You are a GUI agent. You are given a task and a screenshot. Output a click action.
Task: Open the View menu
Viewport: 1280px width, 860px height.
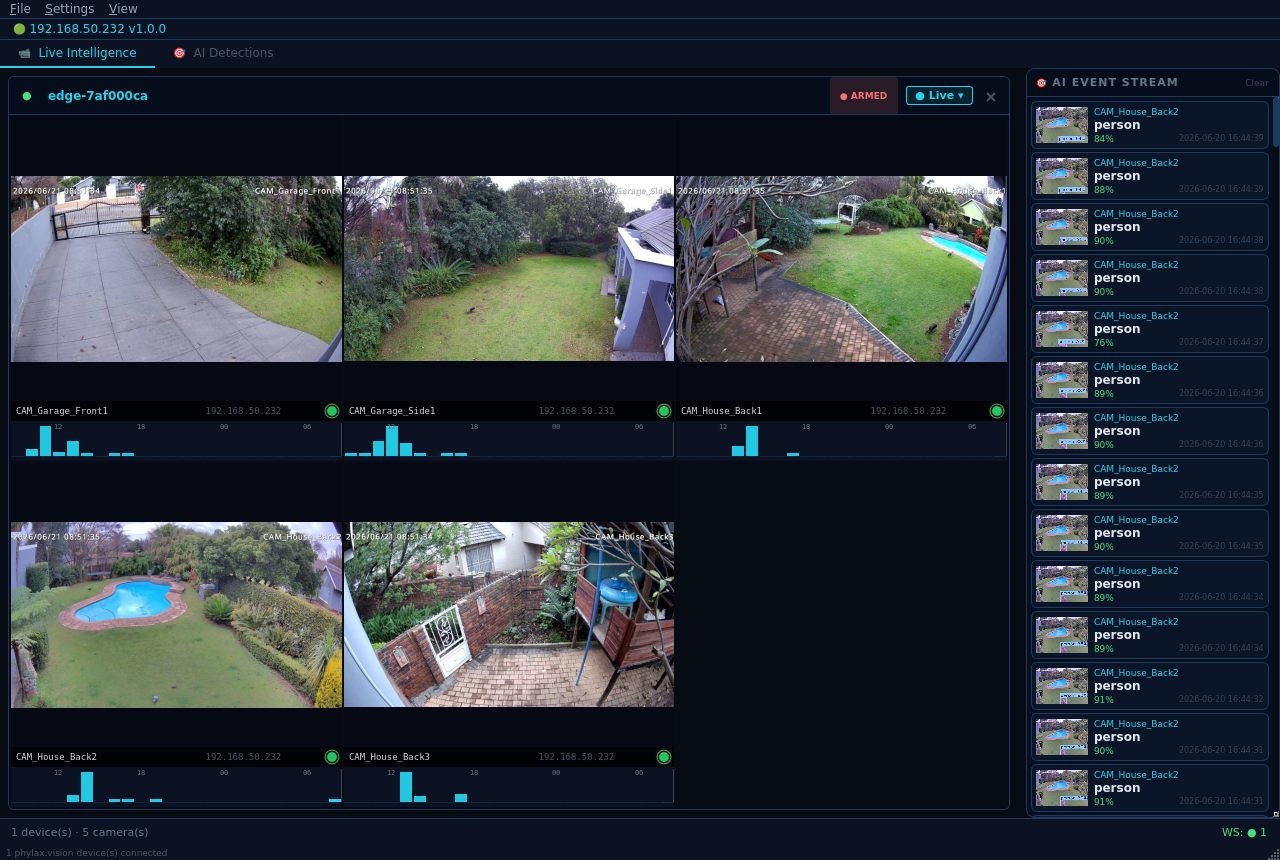click(x=123, y=9)
